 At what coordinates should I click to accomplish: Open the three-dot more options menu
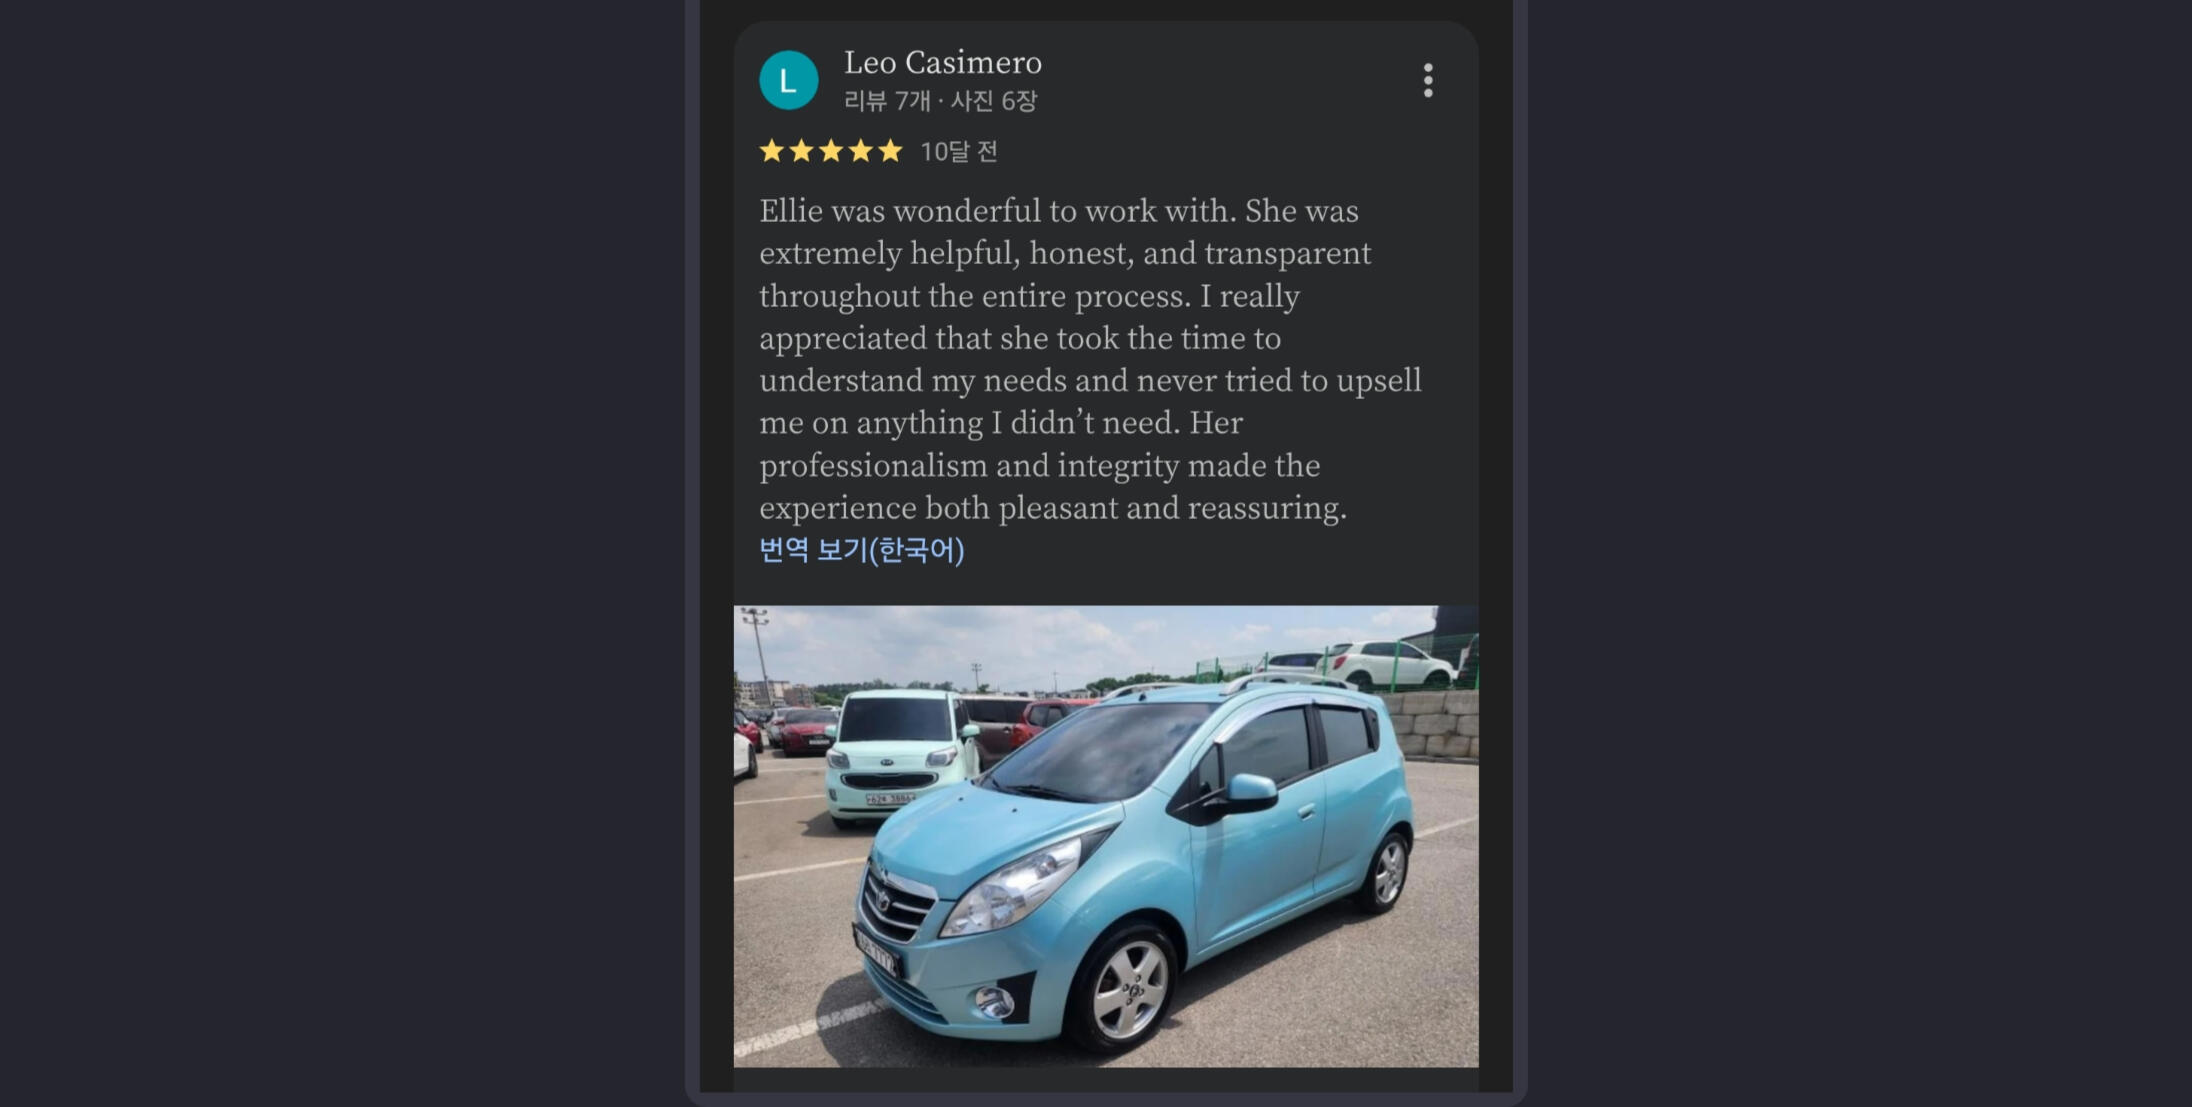(x=1428, y=80)
